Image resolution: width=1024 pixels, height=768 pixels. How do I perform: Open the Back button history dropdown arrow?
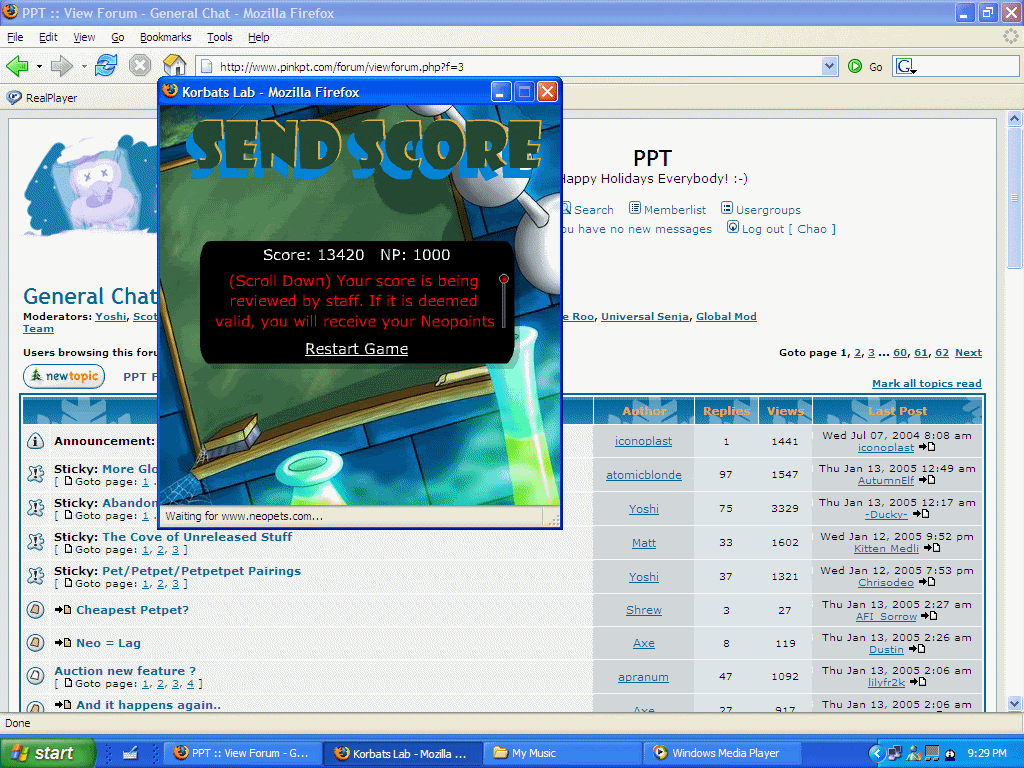pyautogui.click(x=39, y=66)
